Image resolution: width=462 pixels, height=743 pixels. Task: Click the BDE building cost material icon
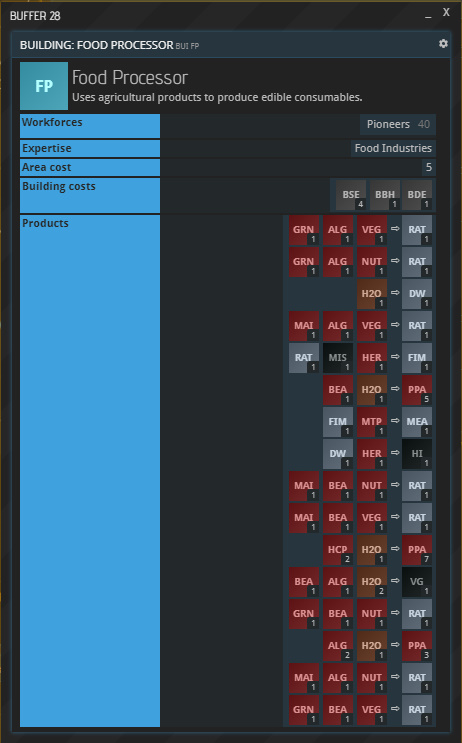click(417, 195)
